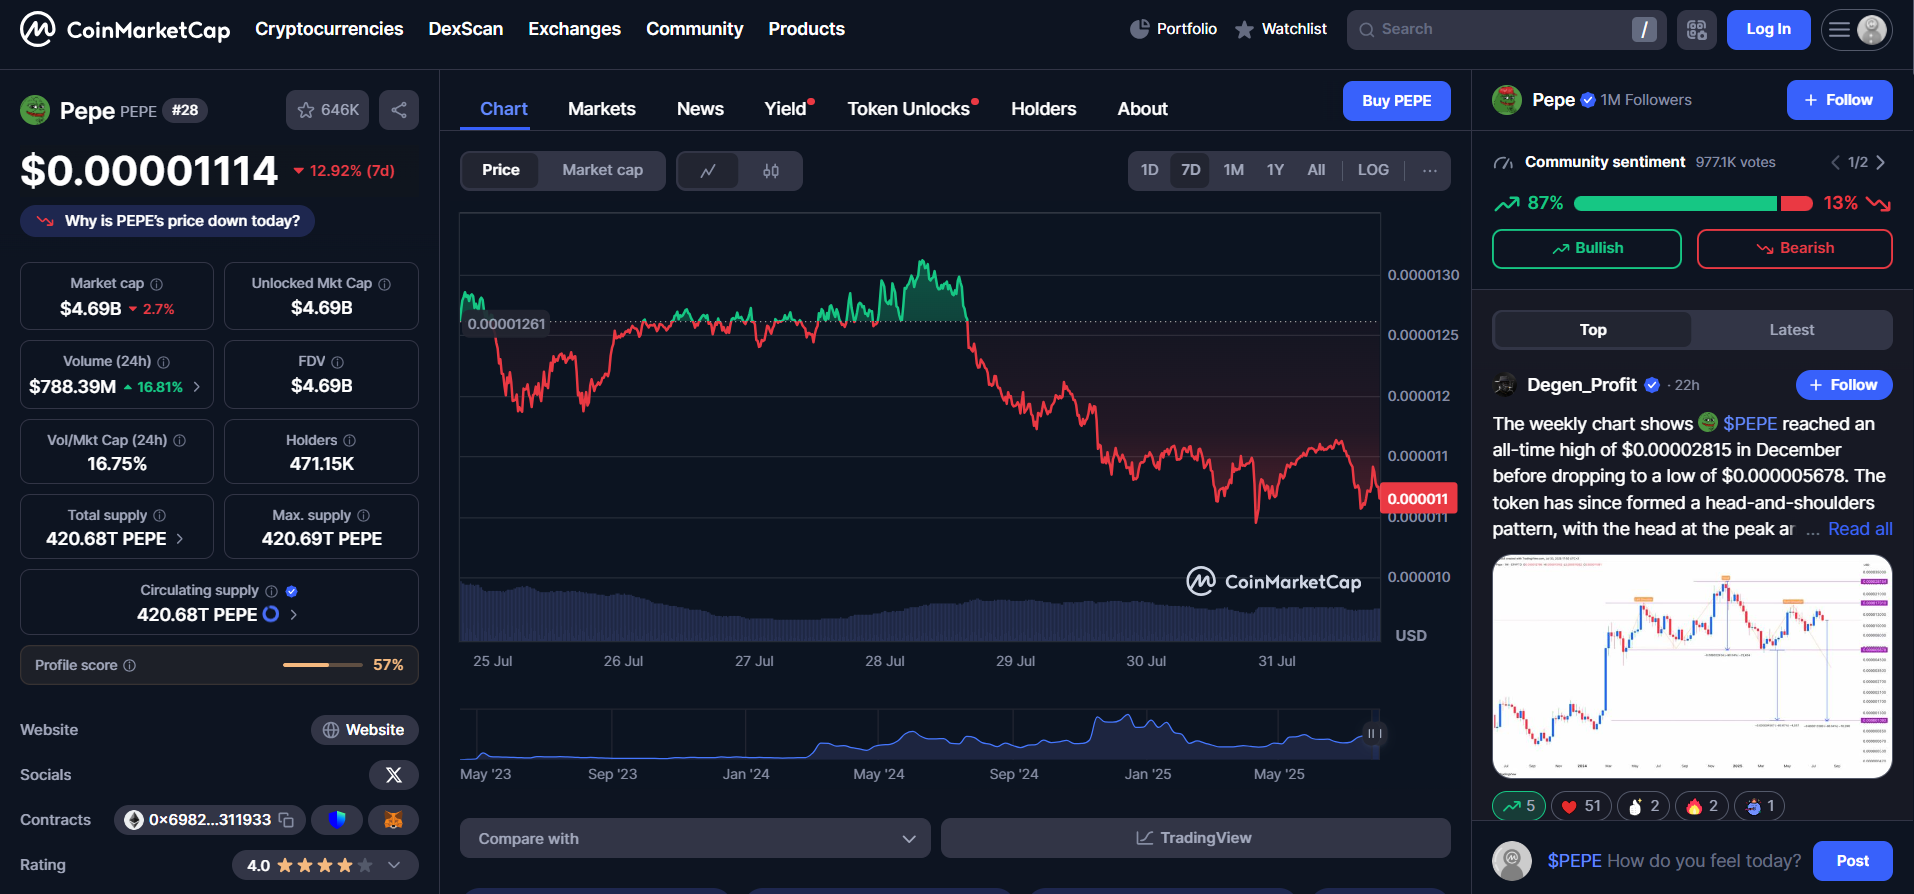This screenshot has height=894, width=1914.
Task: Vote Bearish on community sentiment
Action: tap(1795, 249)
